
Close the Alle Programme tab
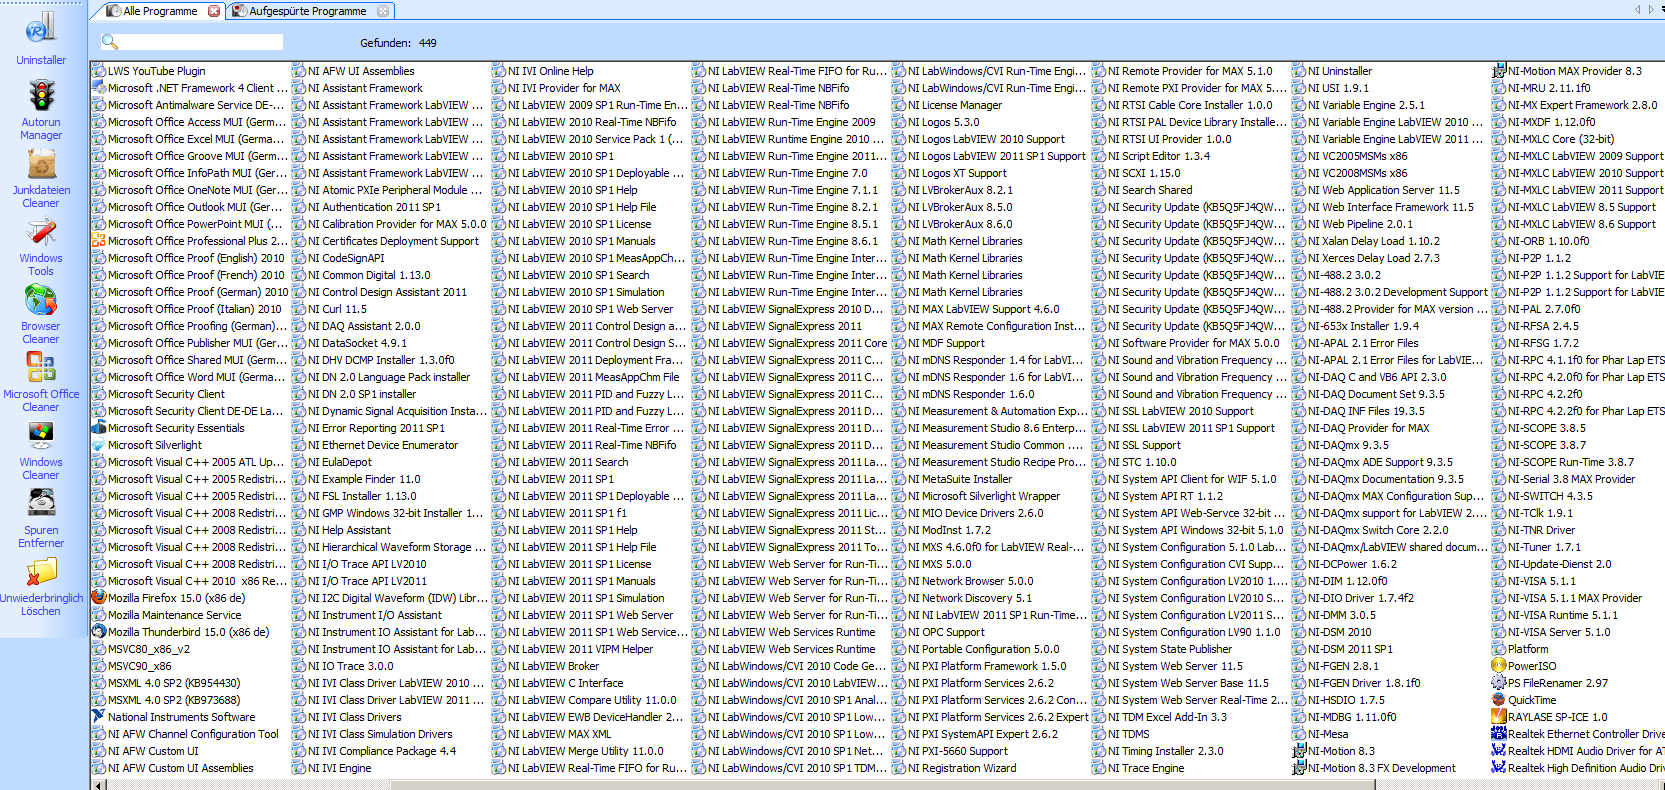click(214, 11)
